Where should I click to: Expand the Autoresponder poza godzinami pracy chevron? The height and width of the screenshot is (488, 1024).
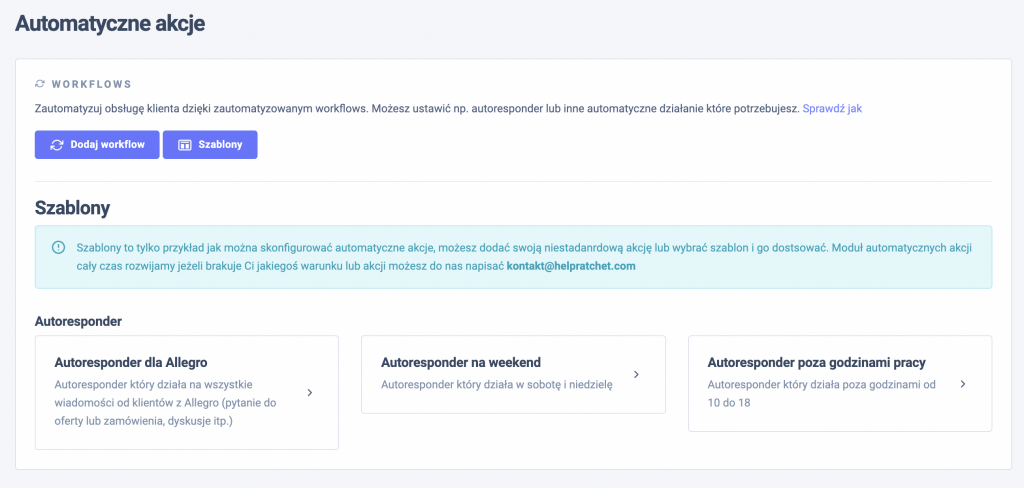point(963,384)
